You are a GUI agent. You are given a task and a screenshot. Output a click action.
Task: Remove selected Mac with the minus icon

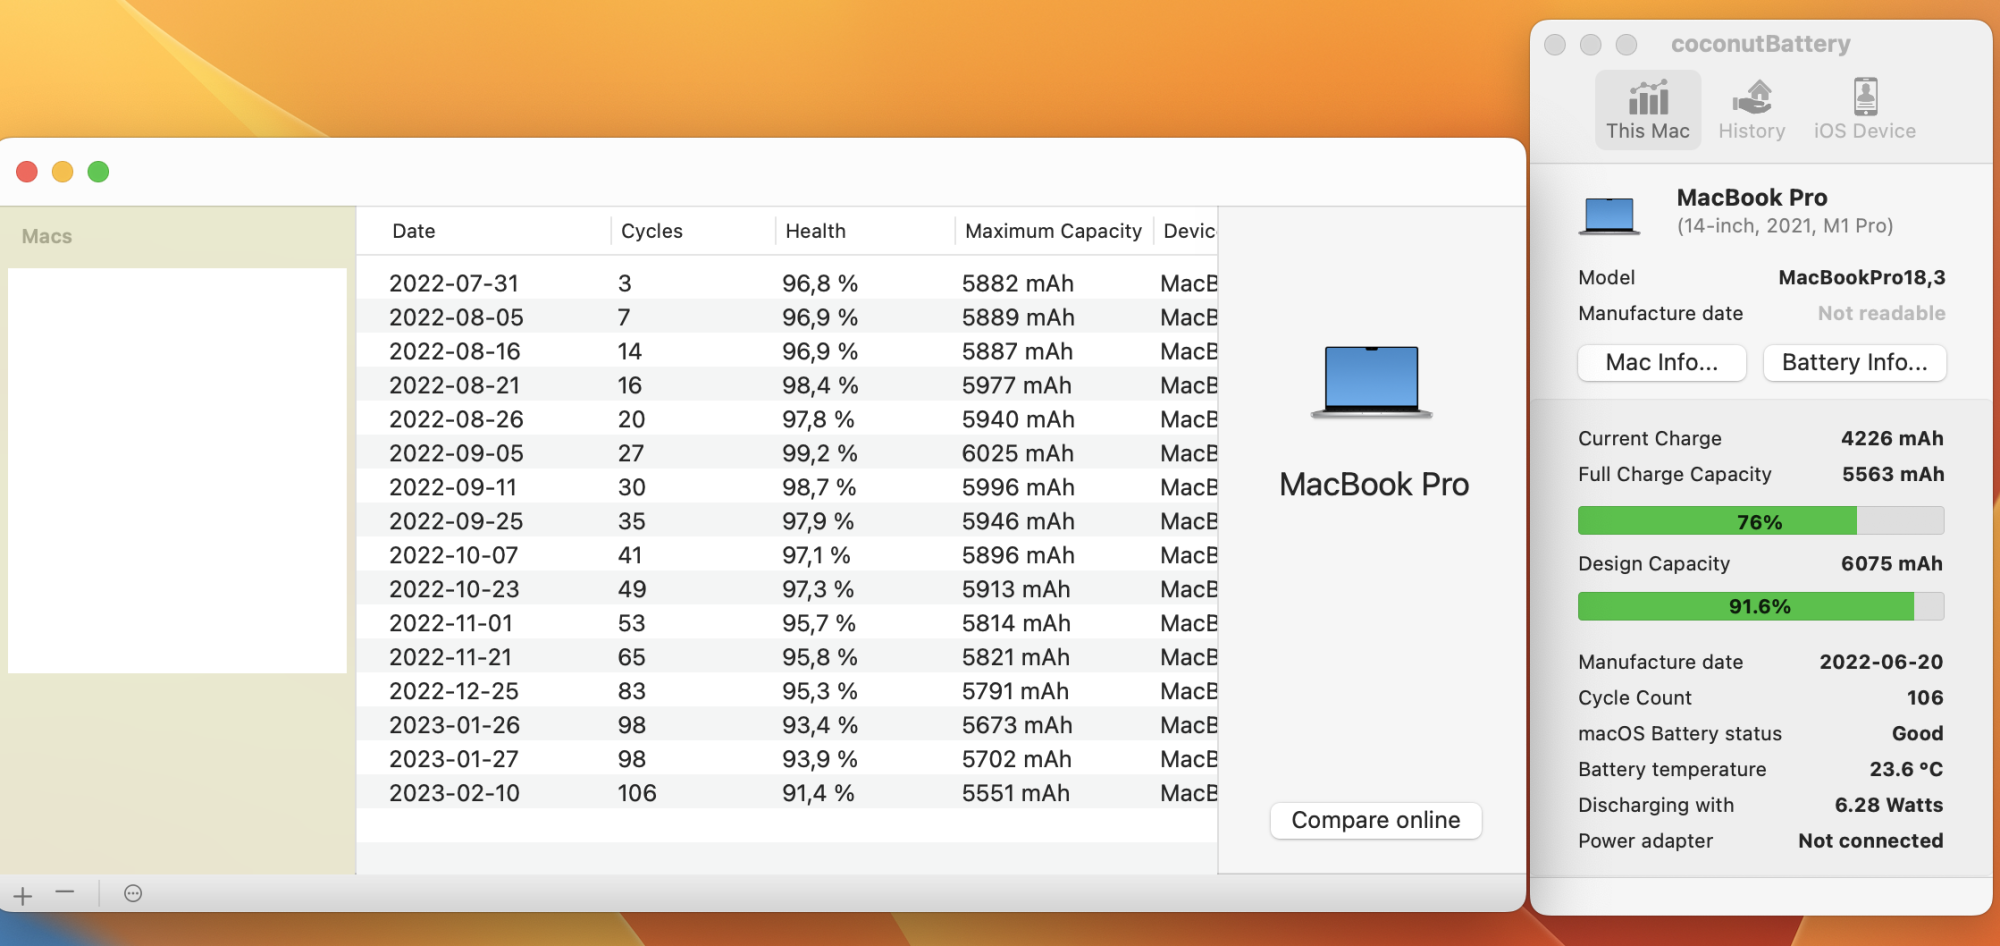[65, 892]
